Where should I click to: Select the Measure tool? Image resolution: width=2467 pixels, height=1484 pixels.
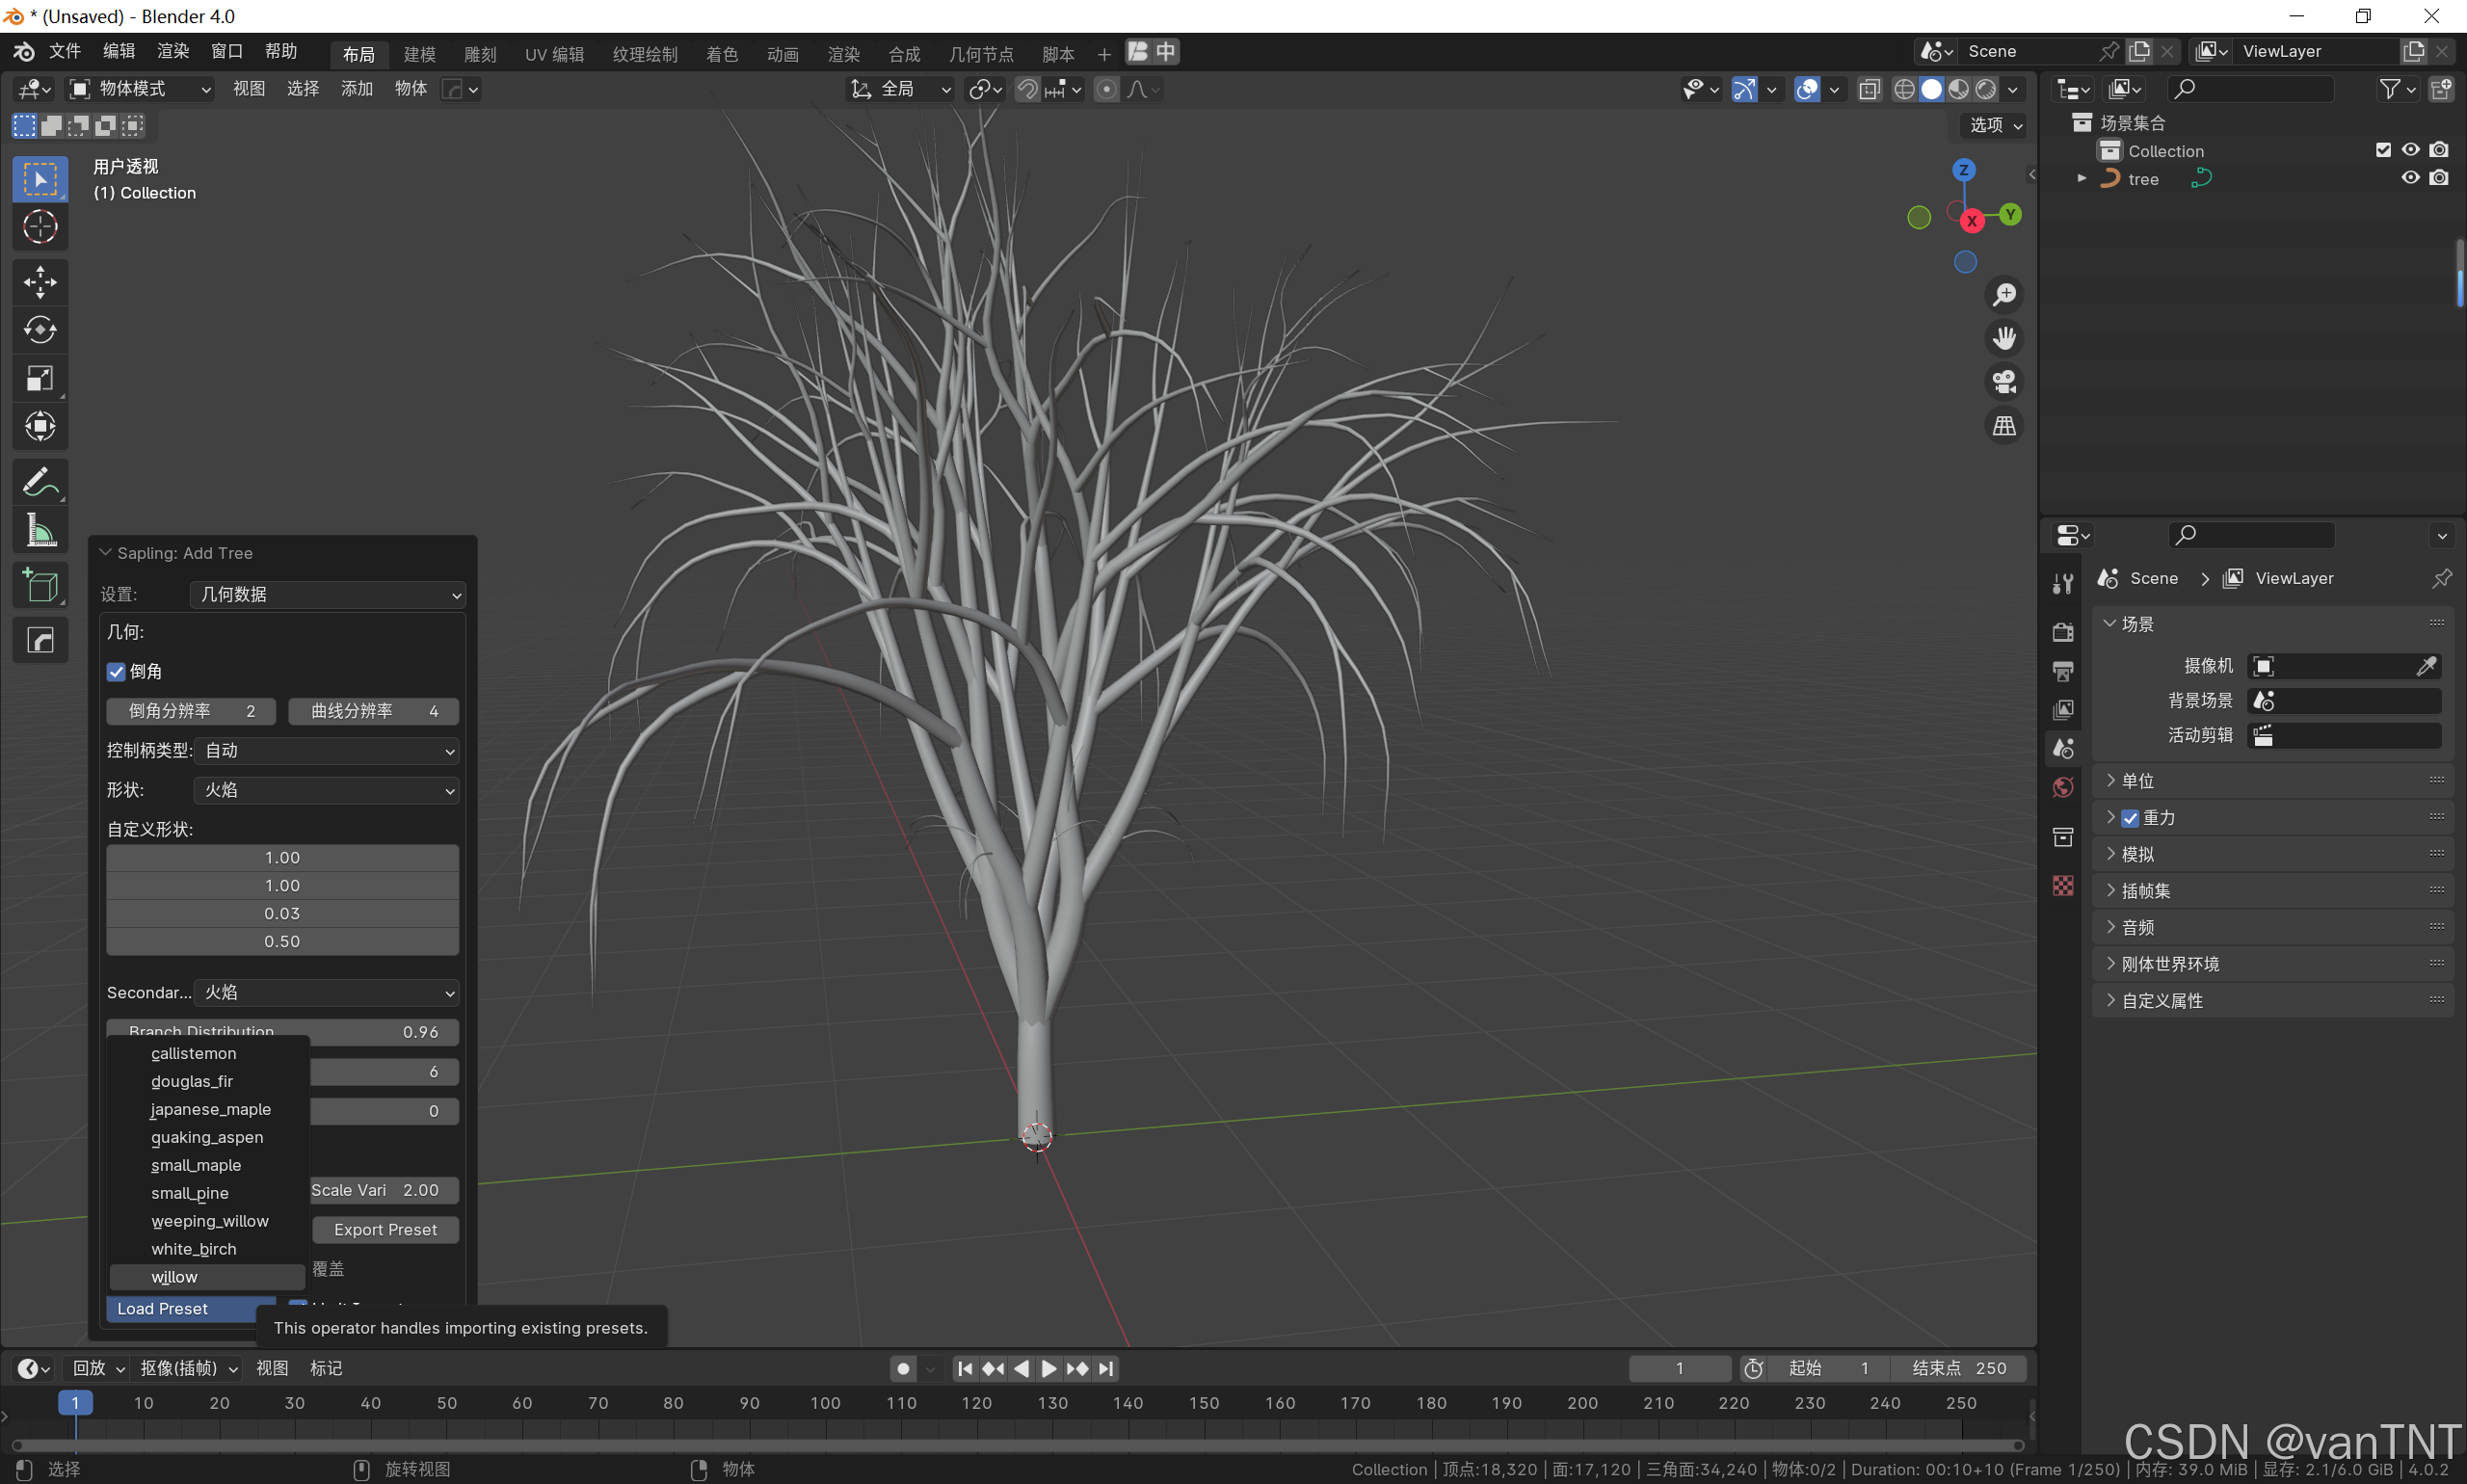40,531
